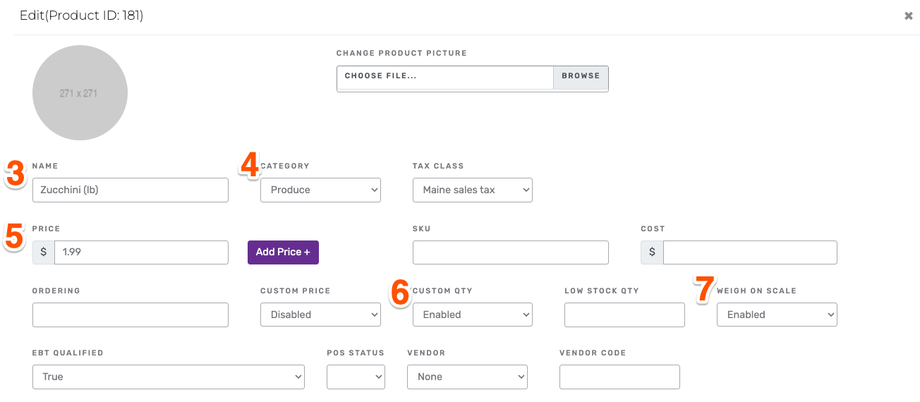Click the 271 x 271 product picture placeholder

[80, 92]
